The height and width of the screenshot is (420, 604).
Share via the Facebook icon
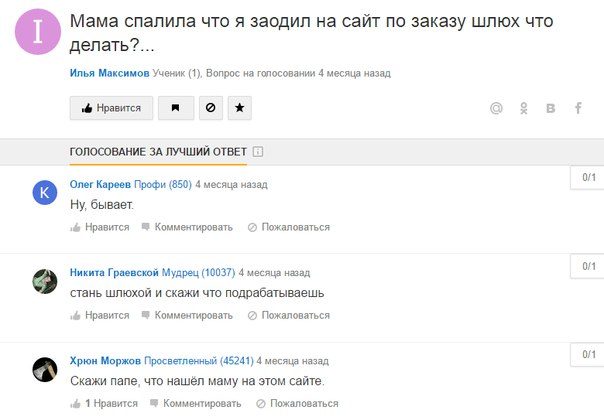pos(577,108)
